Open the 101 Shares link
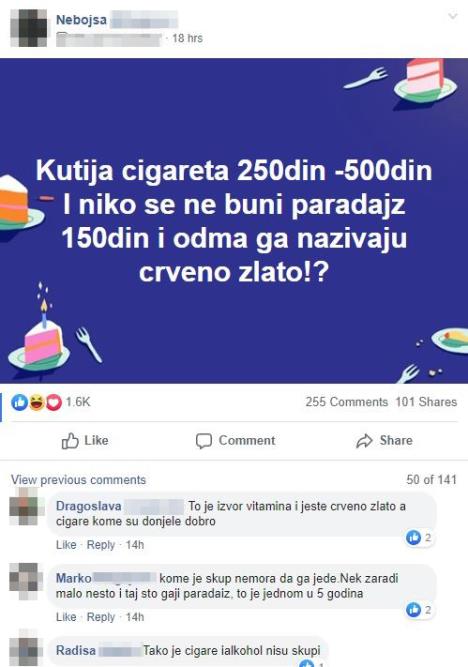This screenshot has width=468, height=667. point(426,402)
